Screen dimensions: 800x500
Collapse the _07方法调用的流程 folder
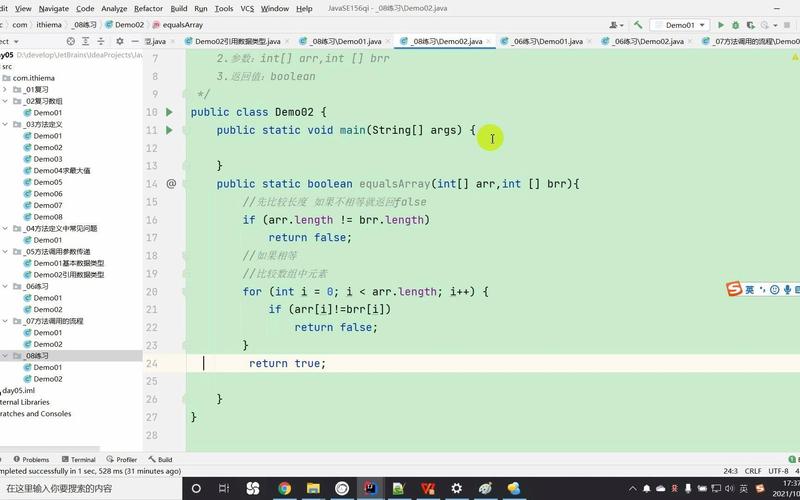coord(5,321)
